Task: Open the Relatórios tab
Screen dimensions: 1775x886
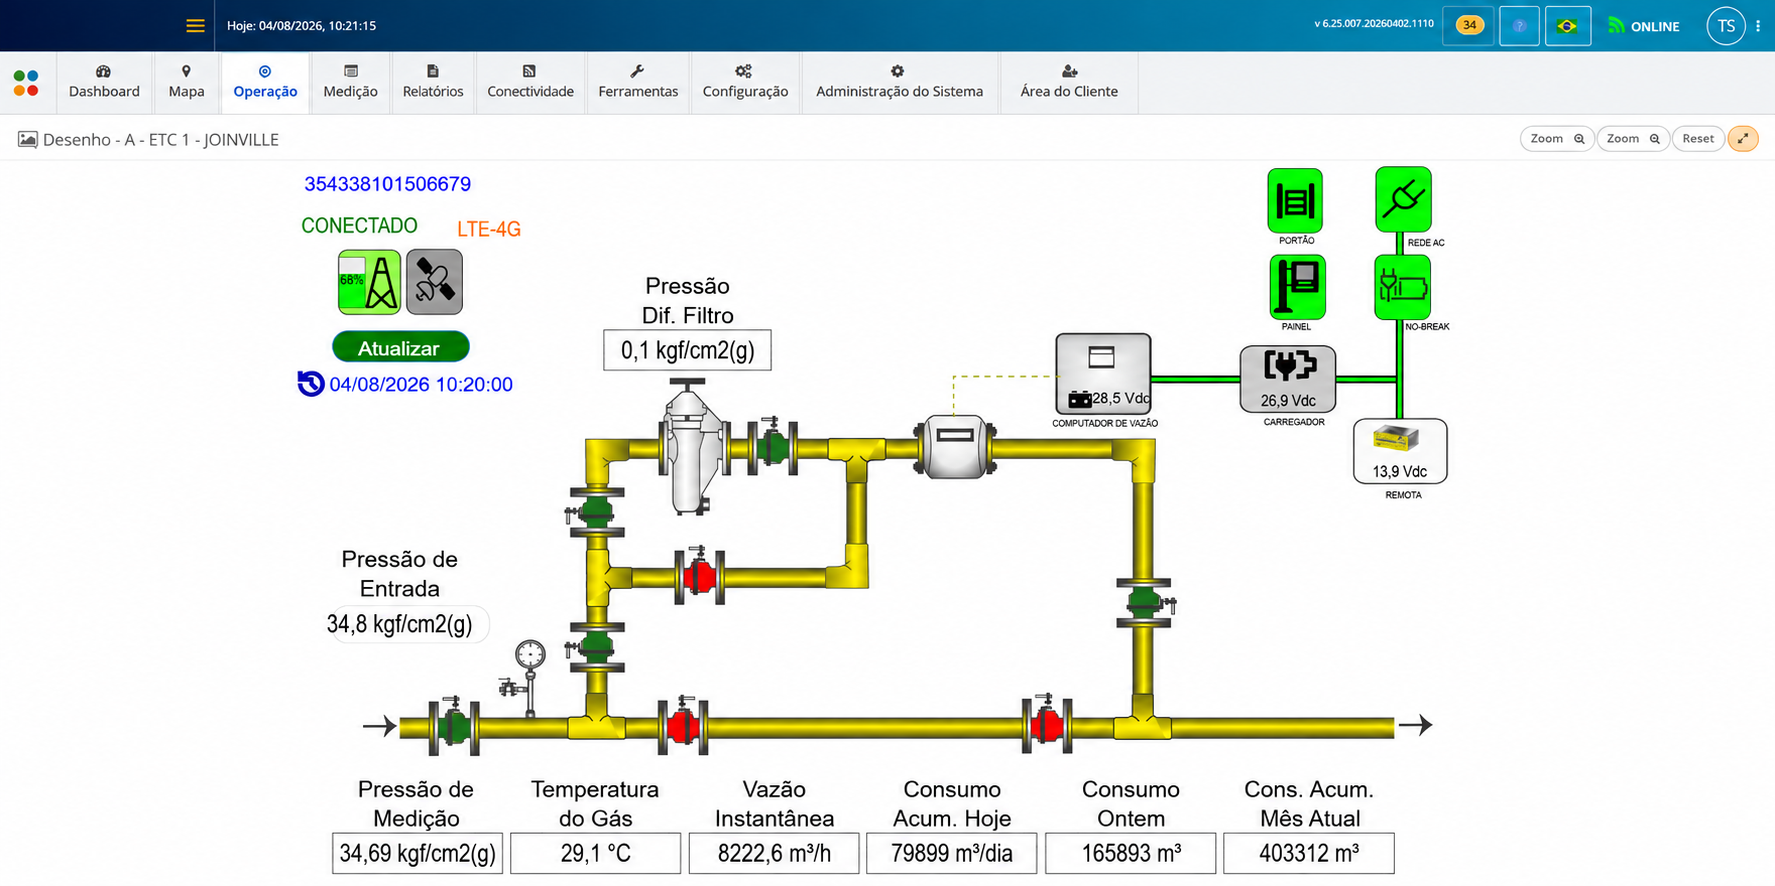Action: (x=433, y=82)
